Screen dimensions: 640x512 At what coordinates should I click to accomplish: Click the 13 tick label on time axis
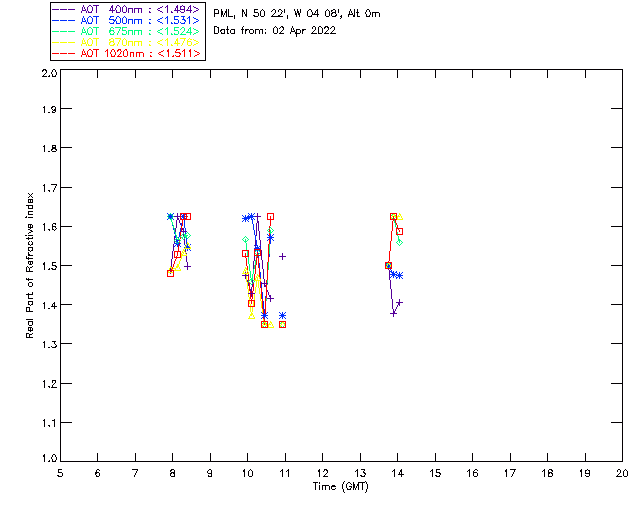(x=360, y=473)
